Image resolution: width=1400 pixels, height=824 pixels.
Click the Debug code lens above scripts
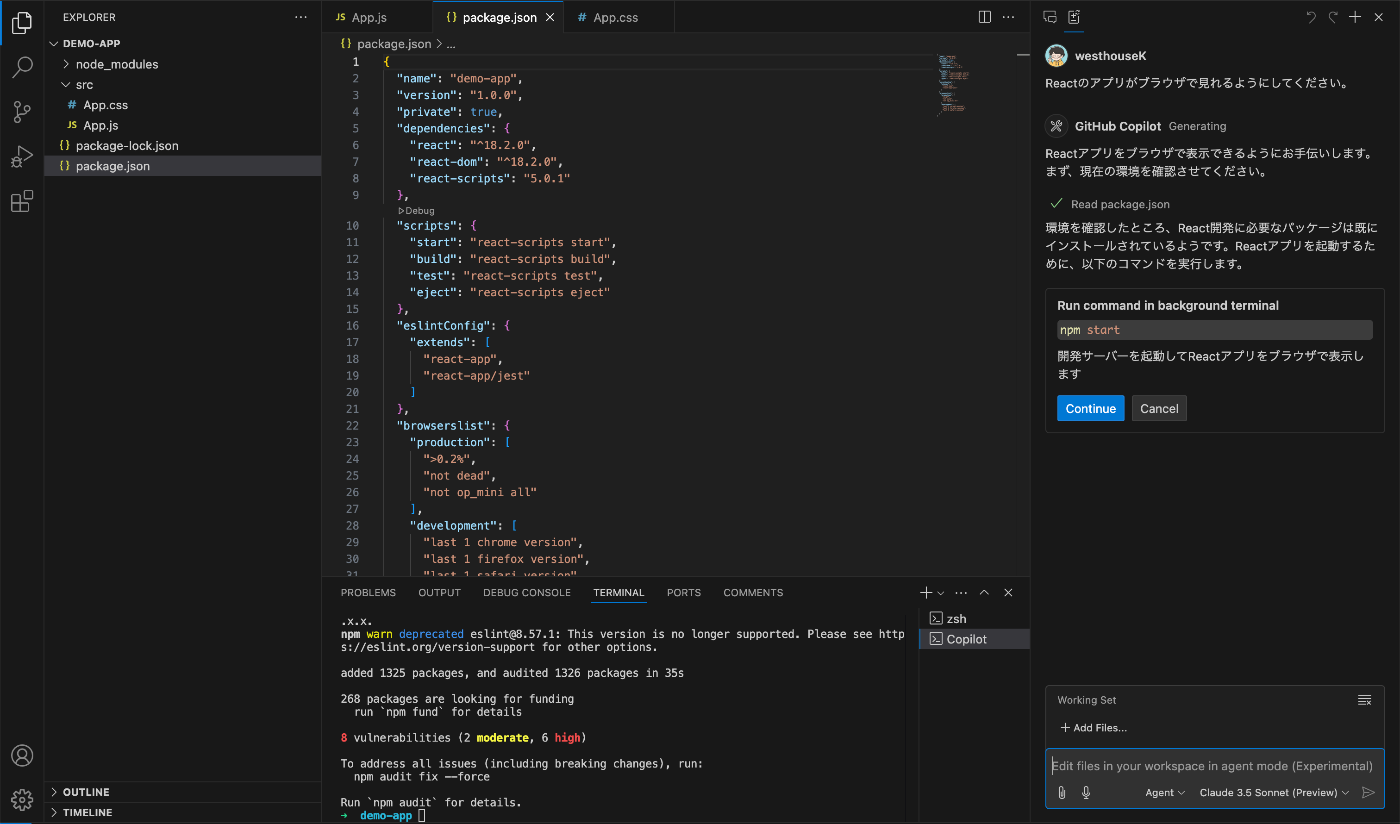[x=416, y=211]
